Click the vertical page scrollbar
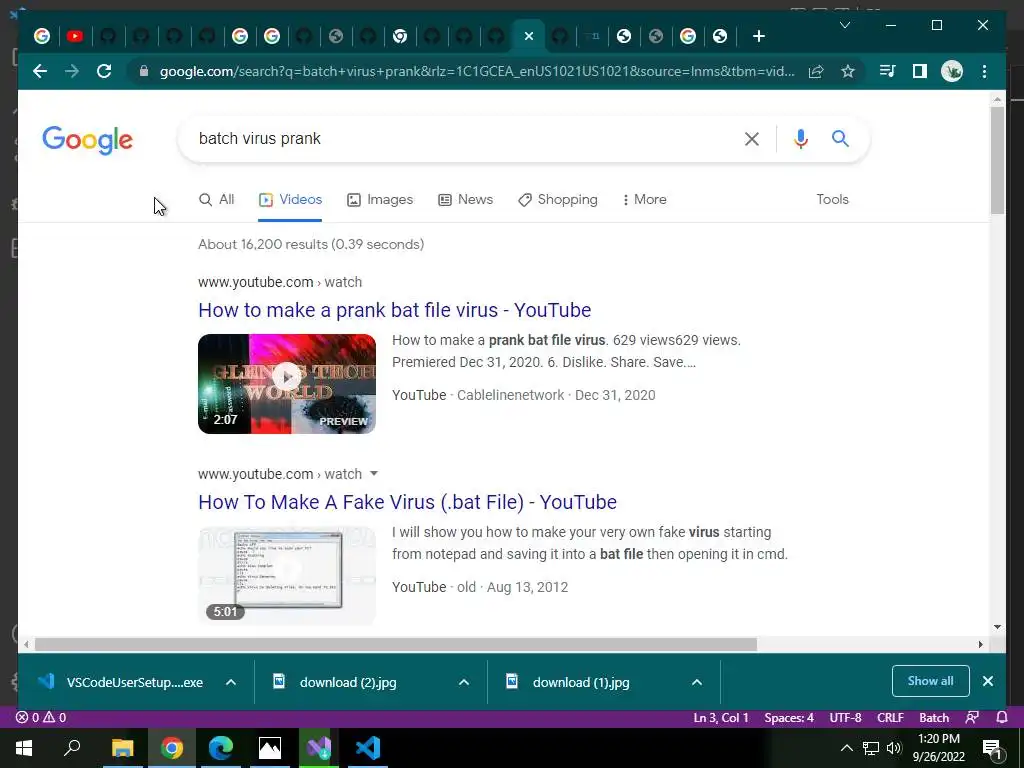 [997, 160]
